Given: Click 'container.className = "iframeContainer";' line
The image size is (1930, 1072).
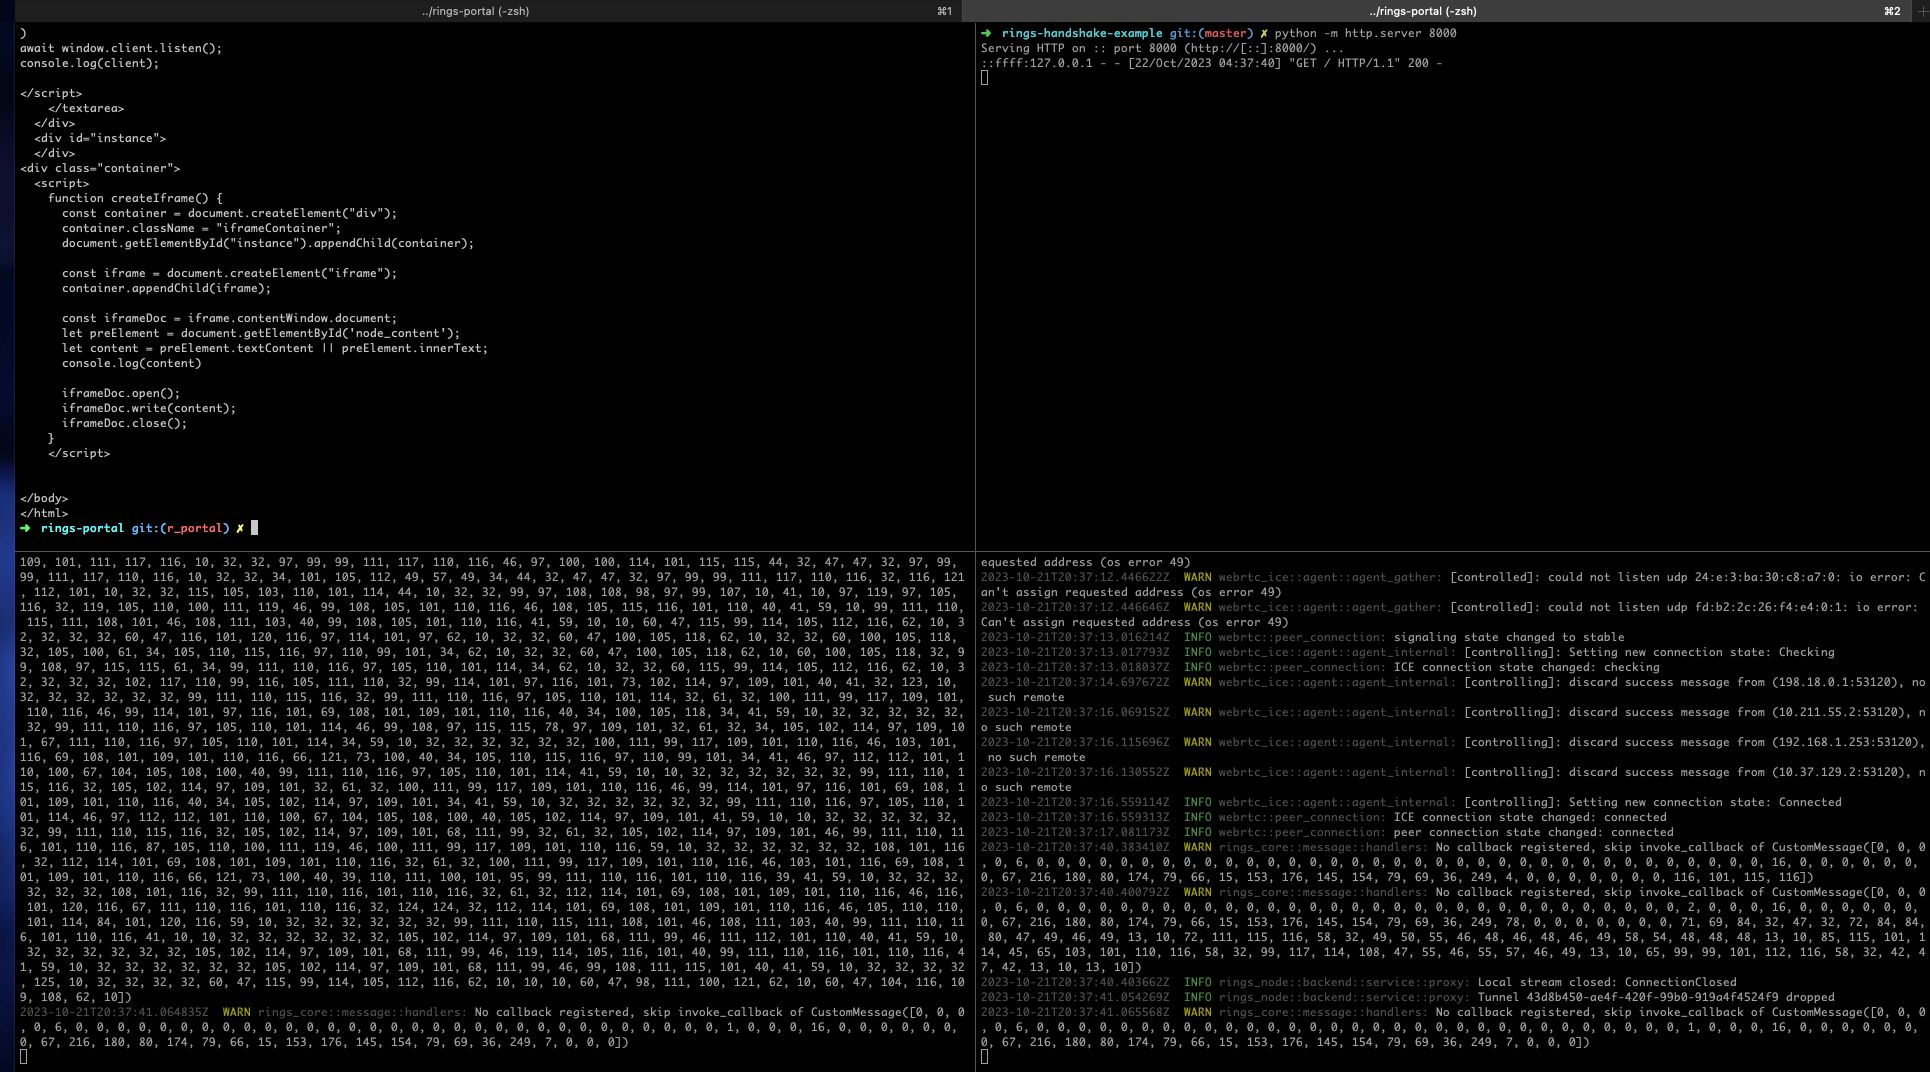Looking at the screenshot, I should pos(201,228).
